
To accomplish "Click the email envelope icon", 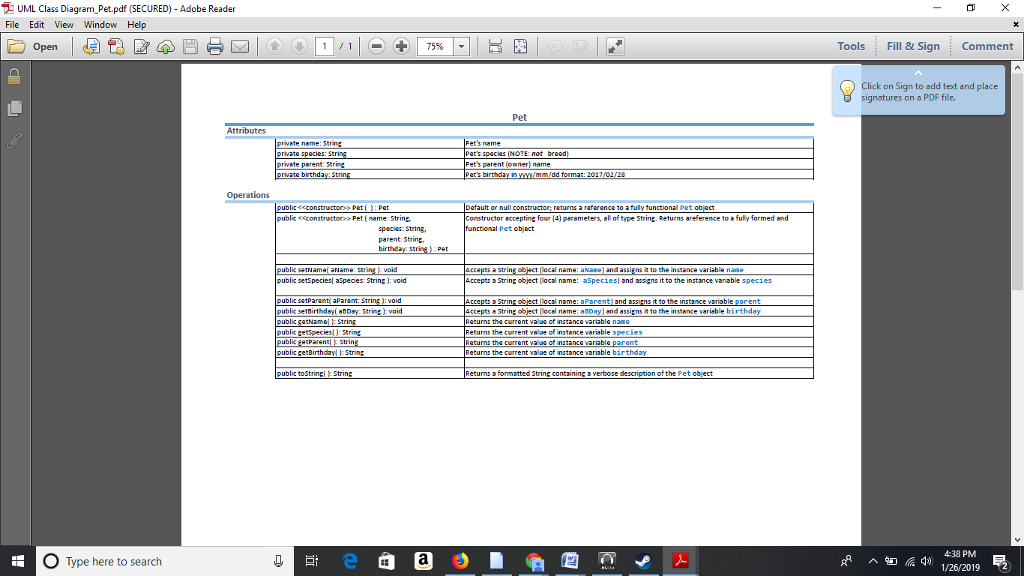I will [x=240, y=46].
